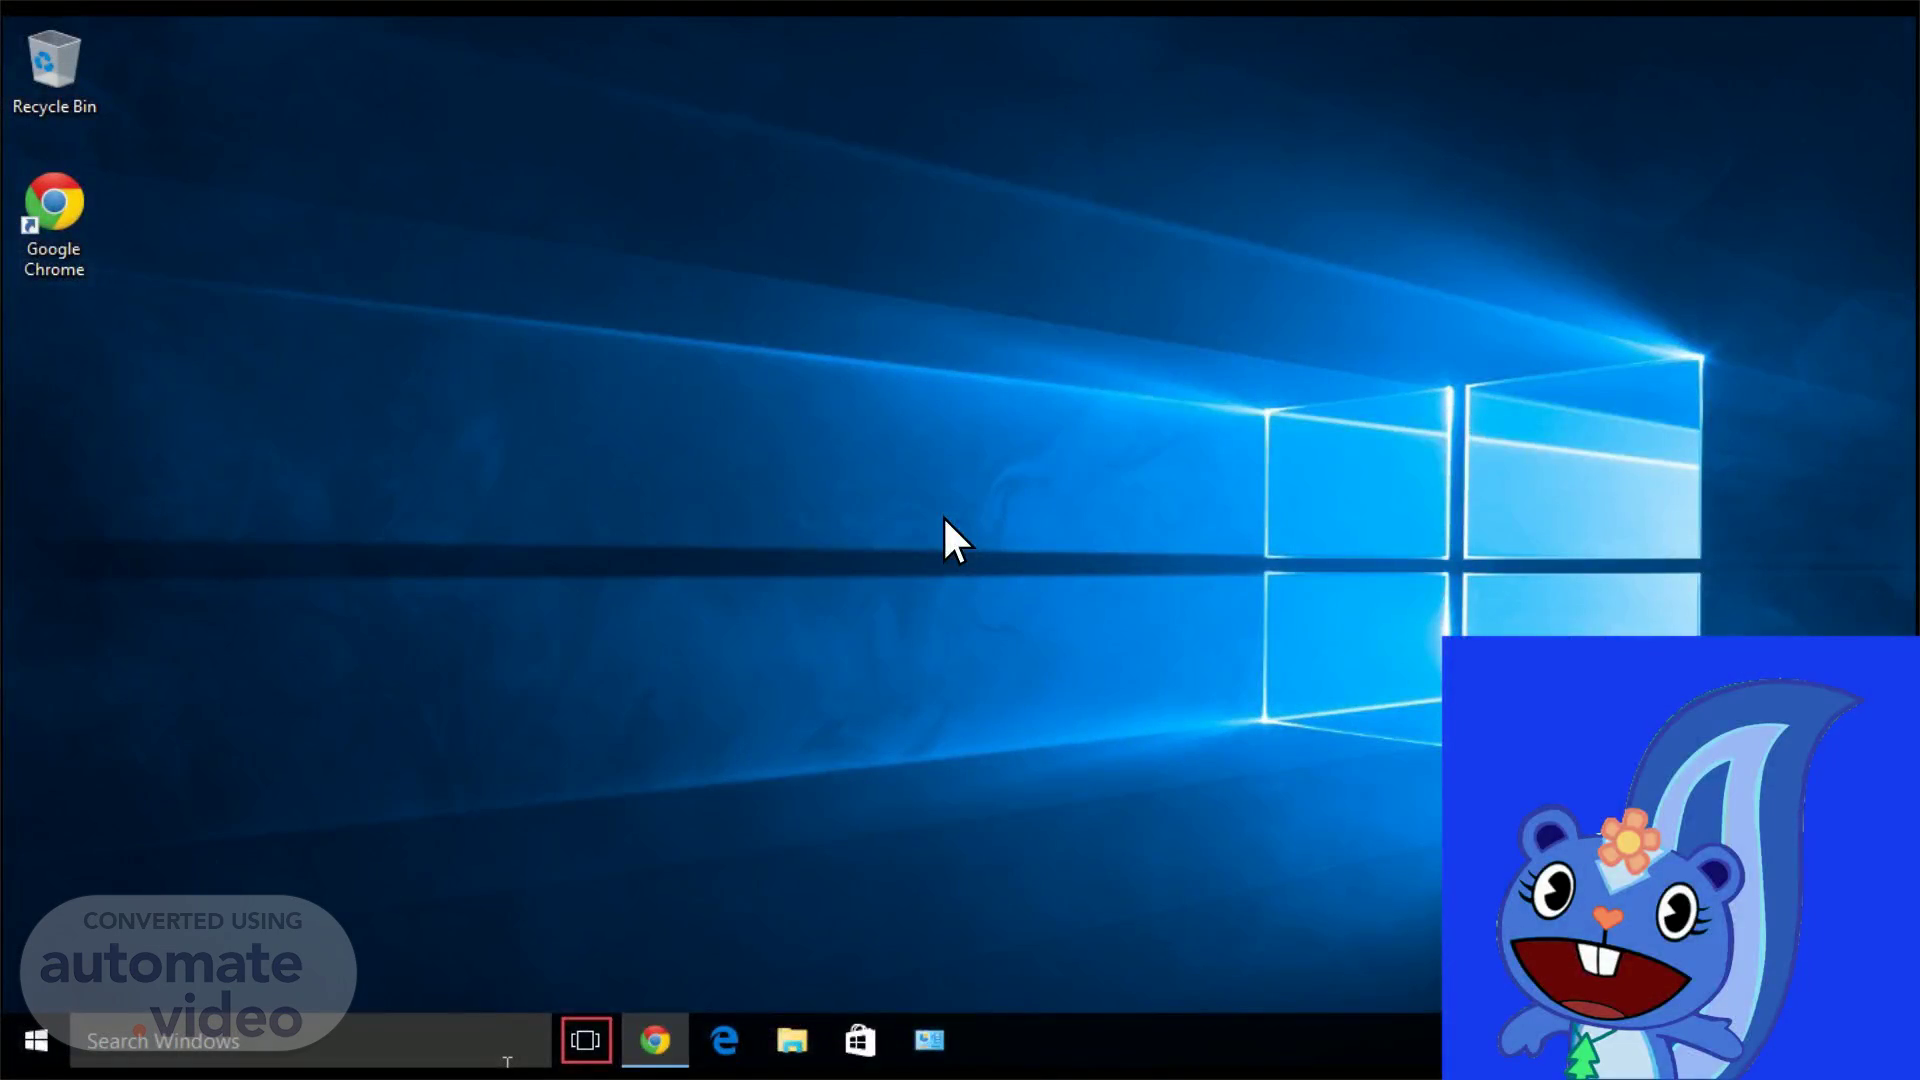Click the flower on the squirrel's head
Screen dimensions: 1920x1080
[1628, 838]
